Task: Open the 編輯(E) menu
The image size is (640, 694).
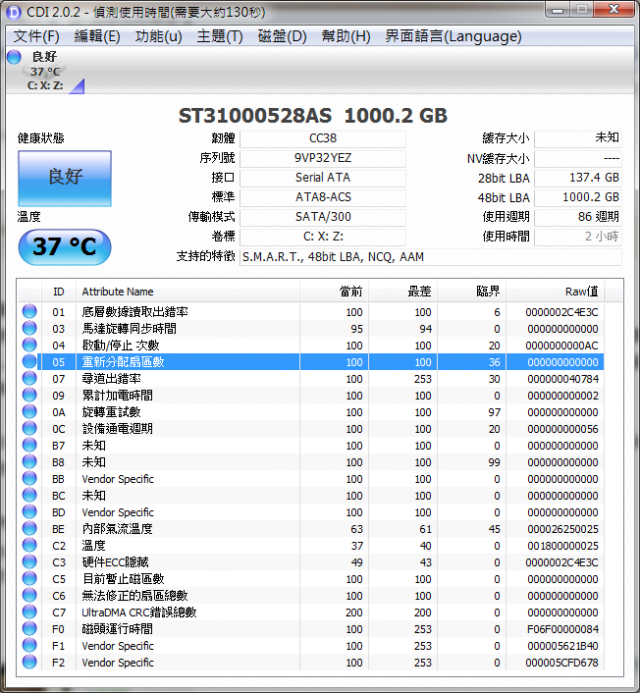Action: (x=97, y=36)
